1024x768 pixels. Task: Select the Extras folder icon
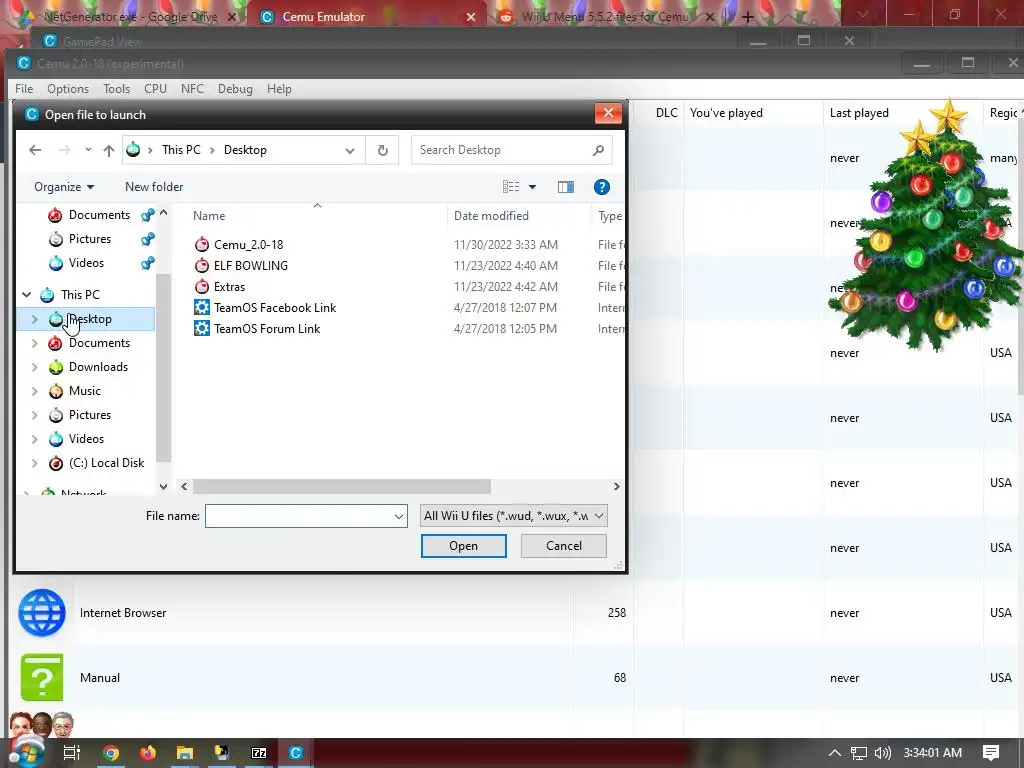[202, 287]
